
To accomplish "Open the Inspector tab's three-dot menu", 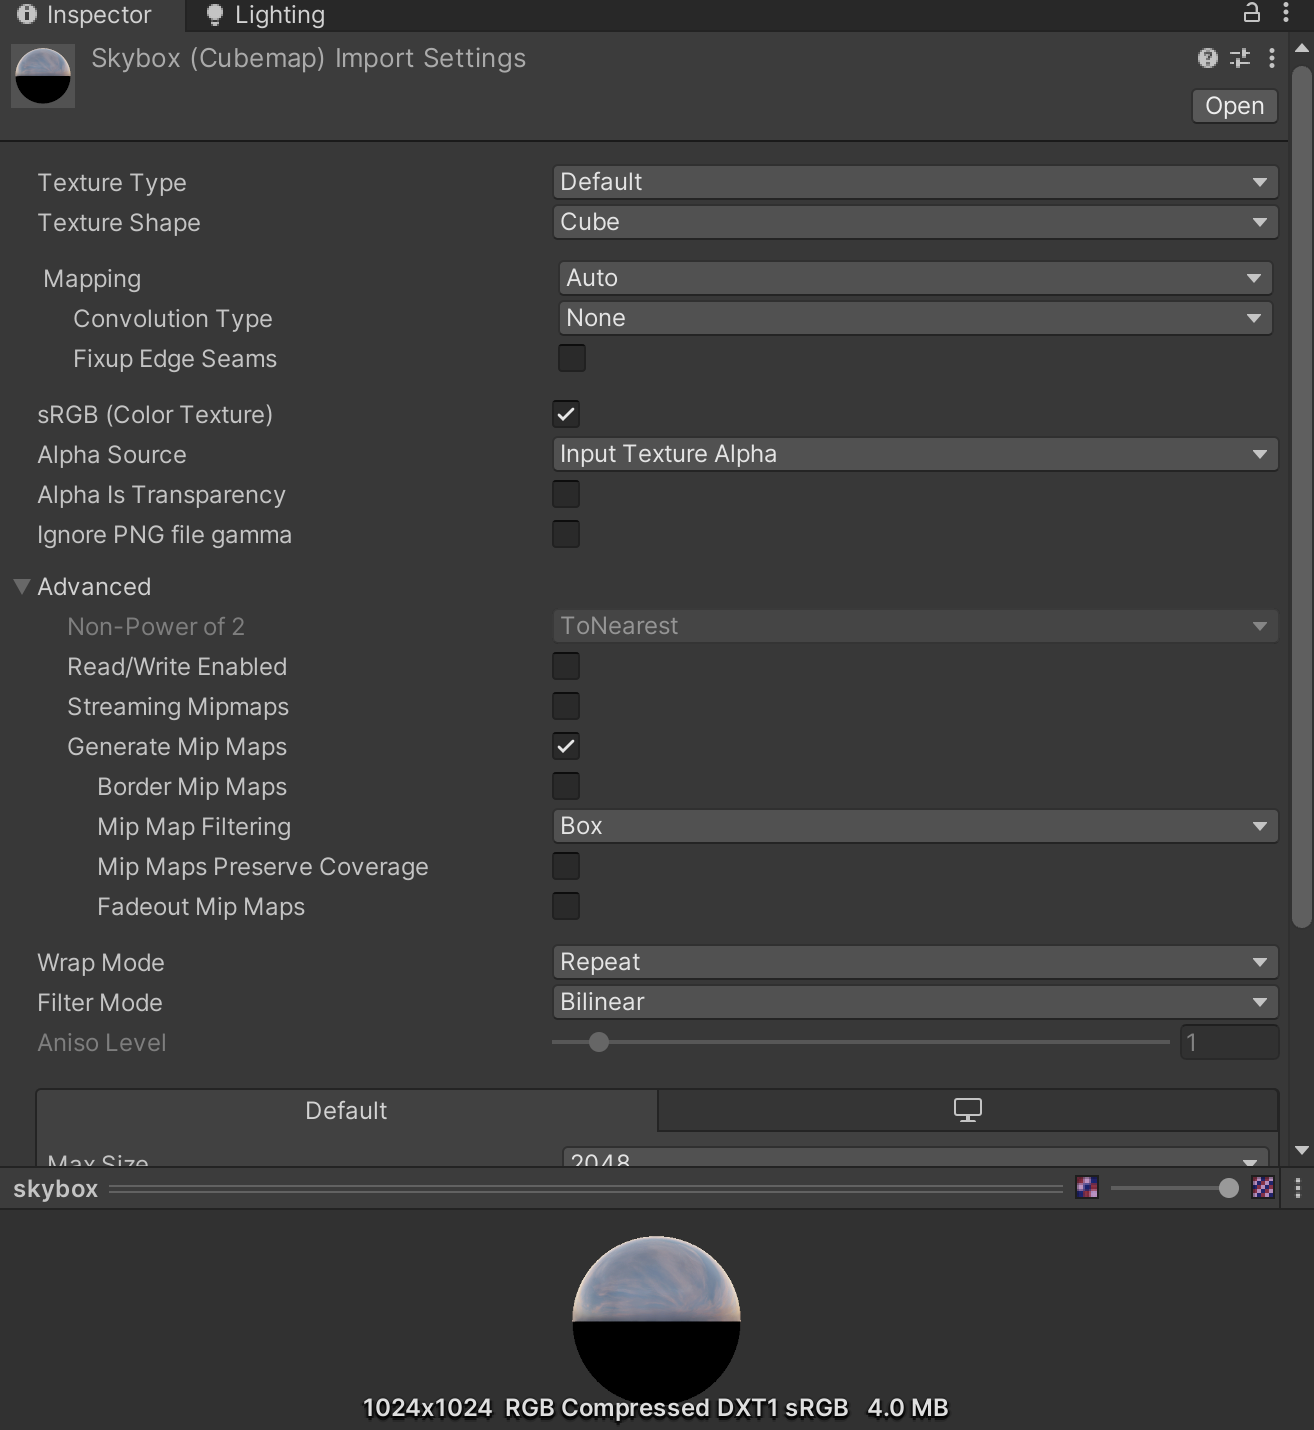I will click(x=1286, y=13).
